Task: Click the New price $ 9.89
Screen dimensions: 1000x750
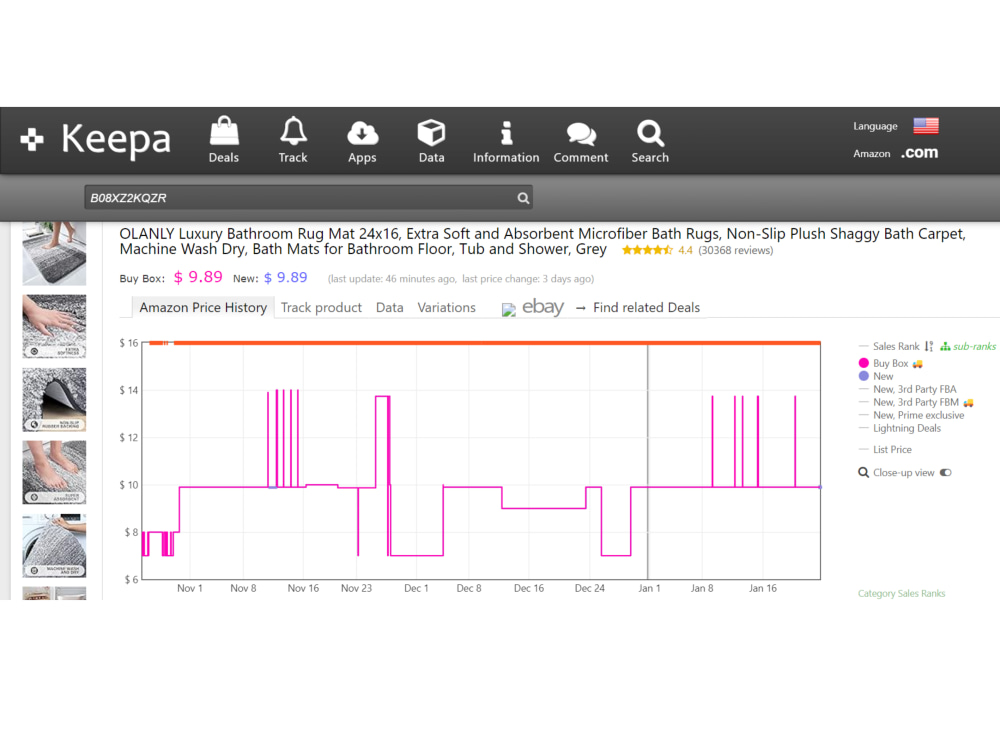Action: pos(286,277)
